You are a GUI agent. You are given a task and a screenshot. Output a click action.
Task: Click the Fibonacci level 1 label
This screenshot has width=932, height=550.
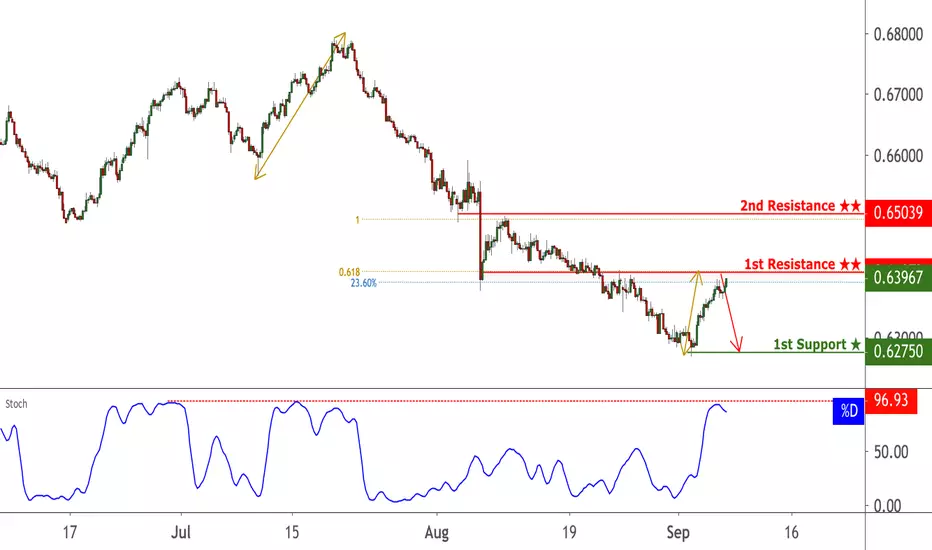click(x=357, y=220)
